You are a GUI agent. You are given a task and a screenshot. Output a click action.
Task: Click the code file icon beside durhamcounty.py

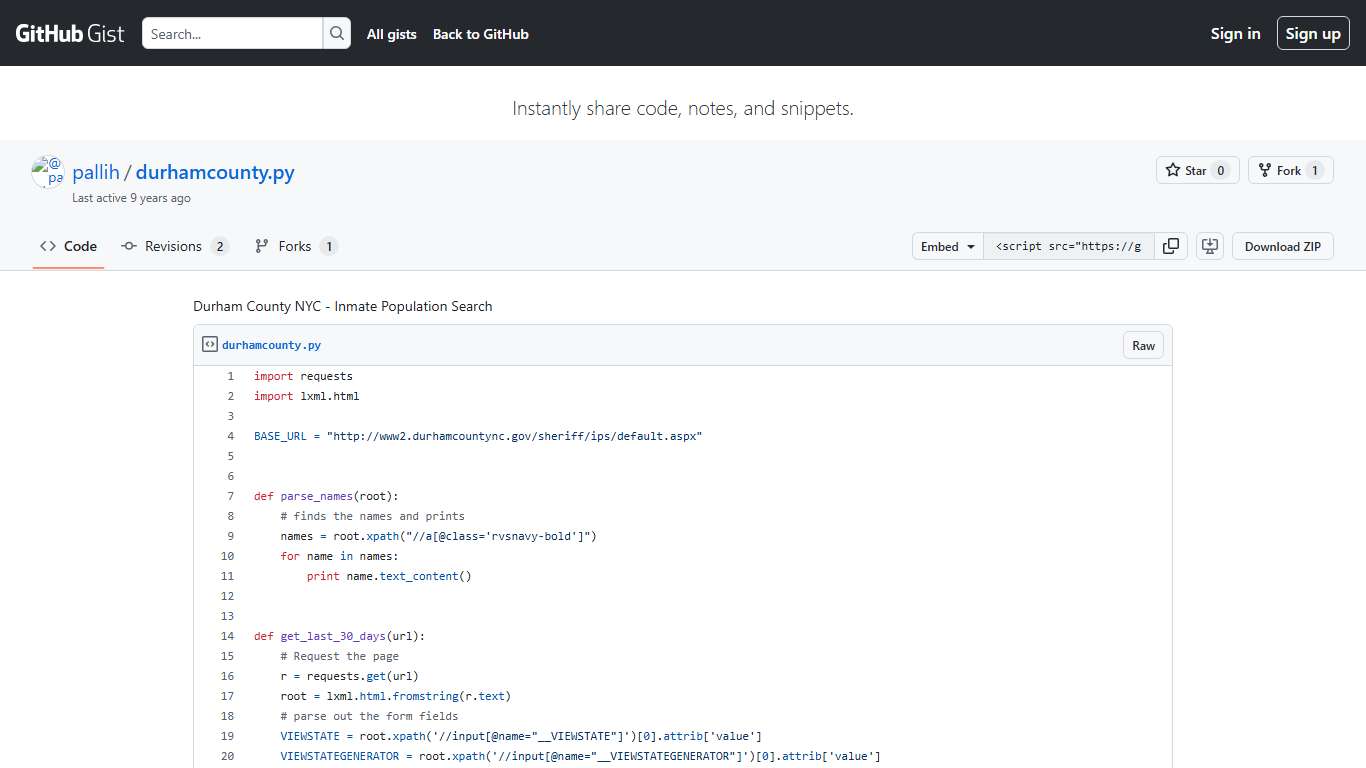209,344
